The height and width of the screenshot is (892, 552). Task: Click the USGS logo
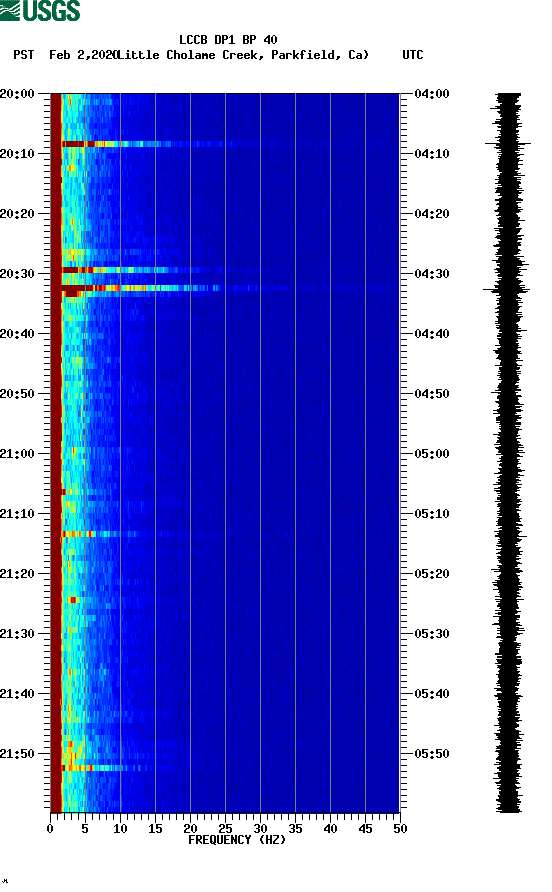point(40,11)
